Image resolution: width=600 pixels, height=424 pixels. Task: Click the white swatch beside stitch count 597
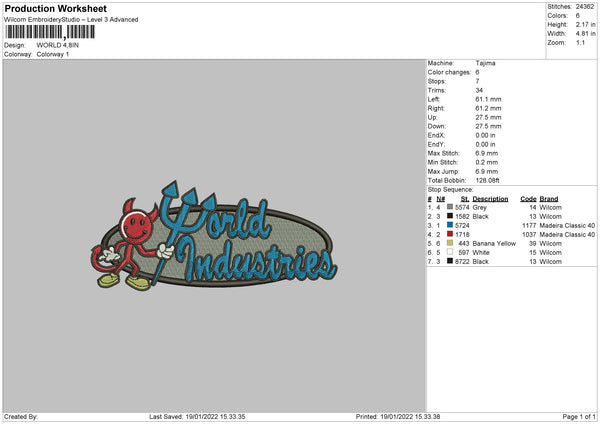(x=450, y=252)
